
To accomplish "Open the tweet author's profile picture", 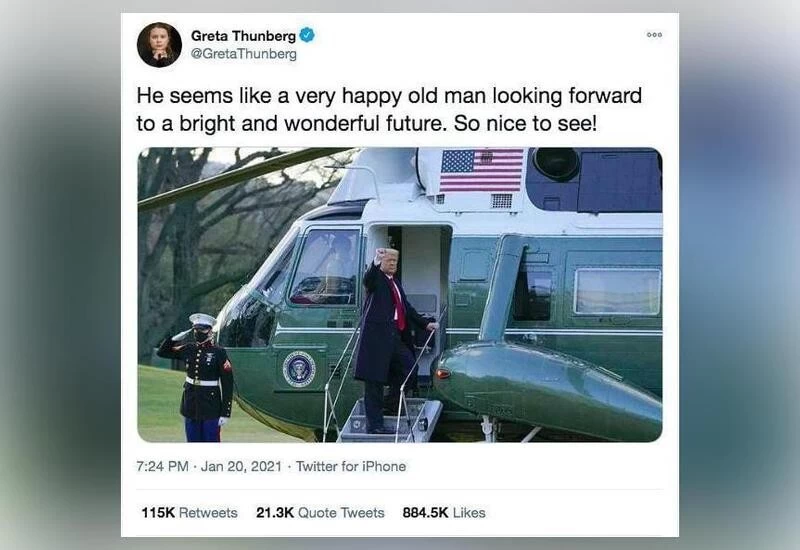I will (x=159, y=45).
